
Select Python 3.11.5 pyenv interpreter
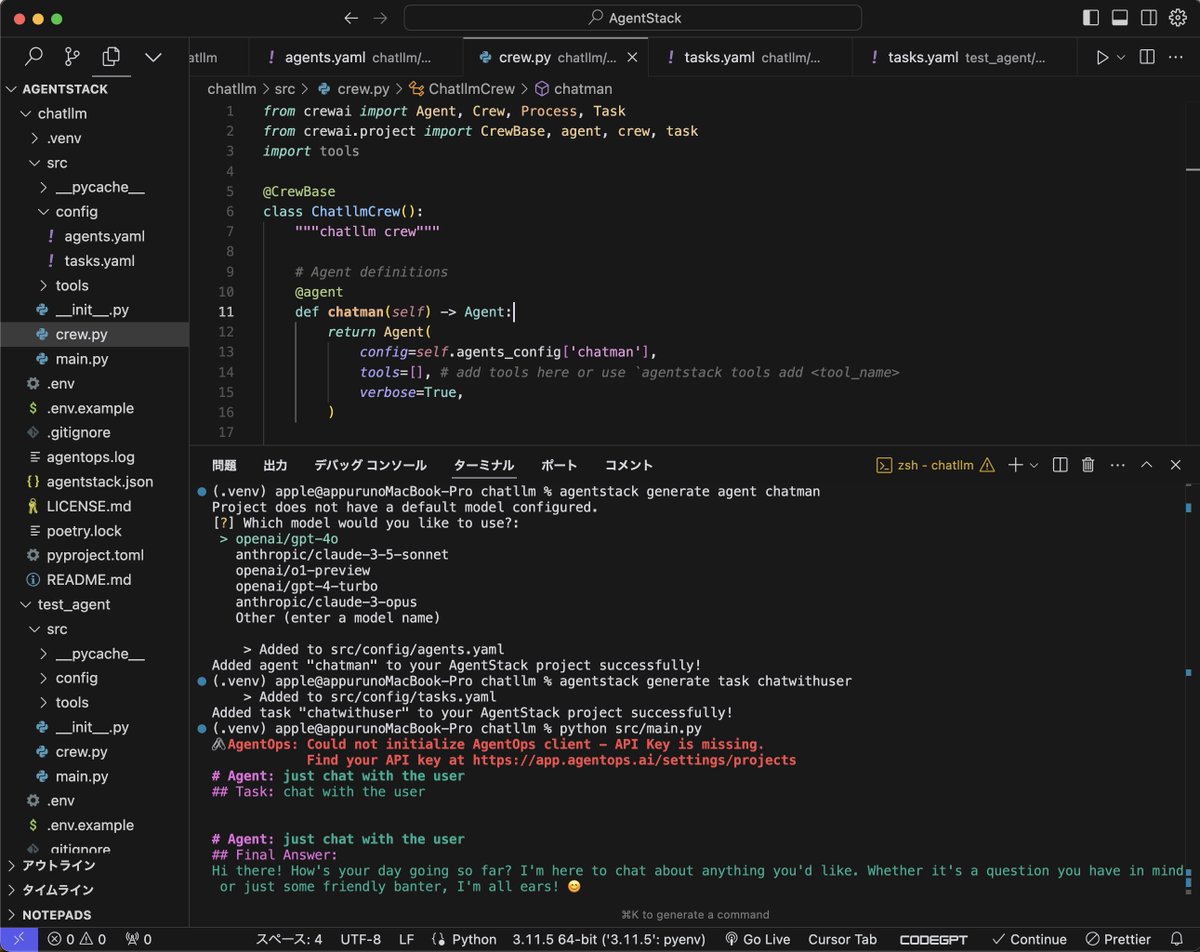point(609,939)
